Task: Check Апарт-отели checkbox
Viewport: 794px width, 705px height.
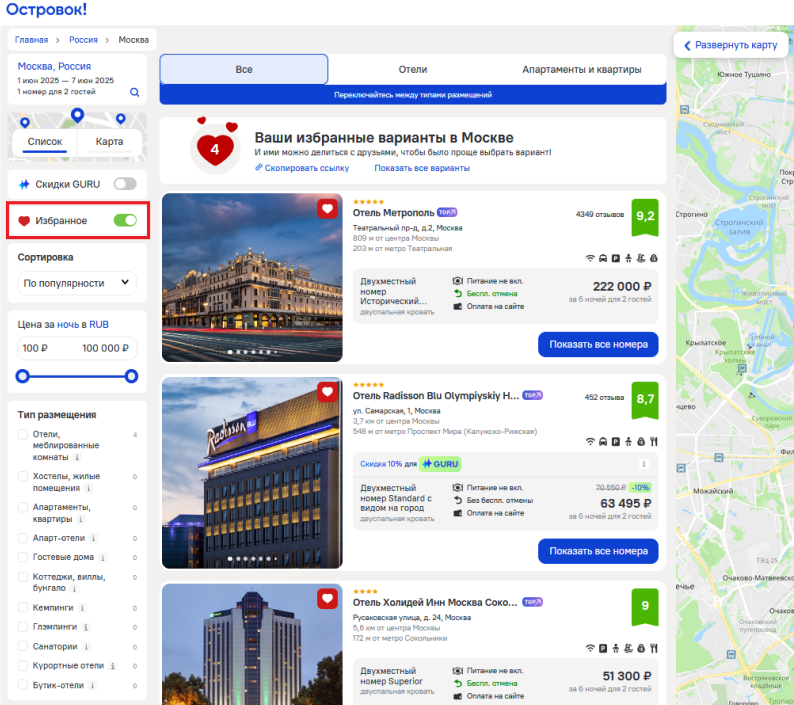Action: tap(23, 538)
